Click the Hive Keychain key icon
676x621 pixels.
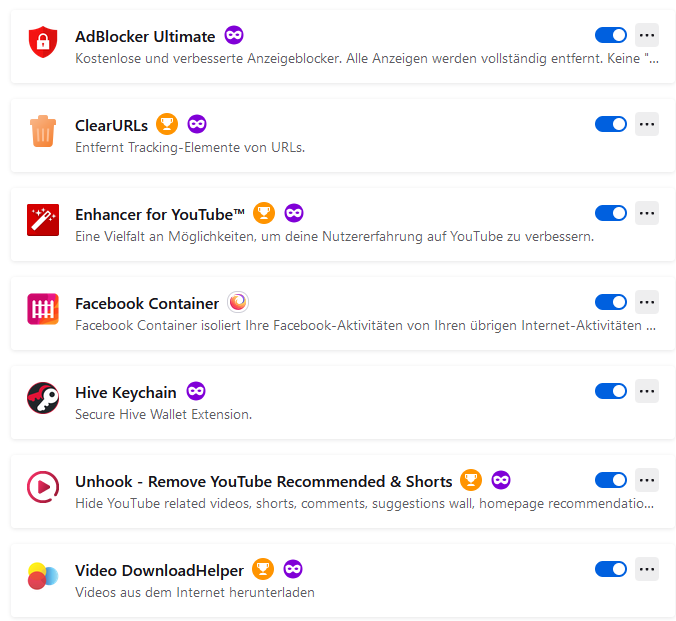[43, 398]
